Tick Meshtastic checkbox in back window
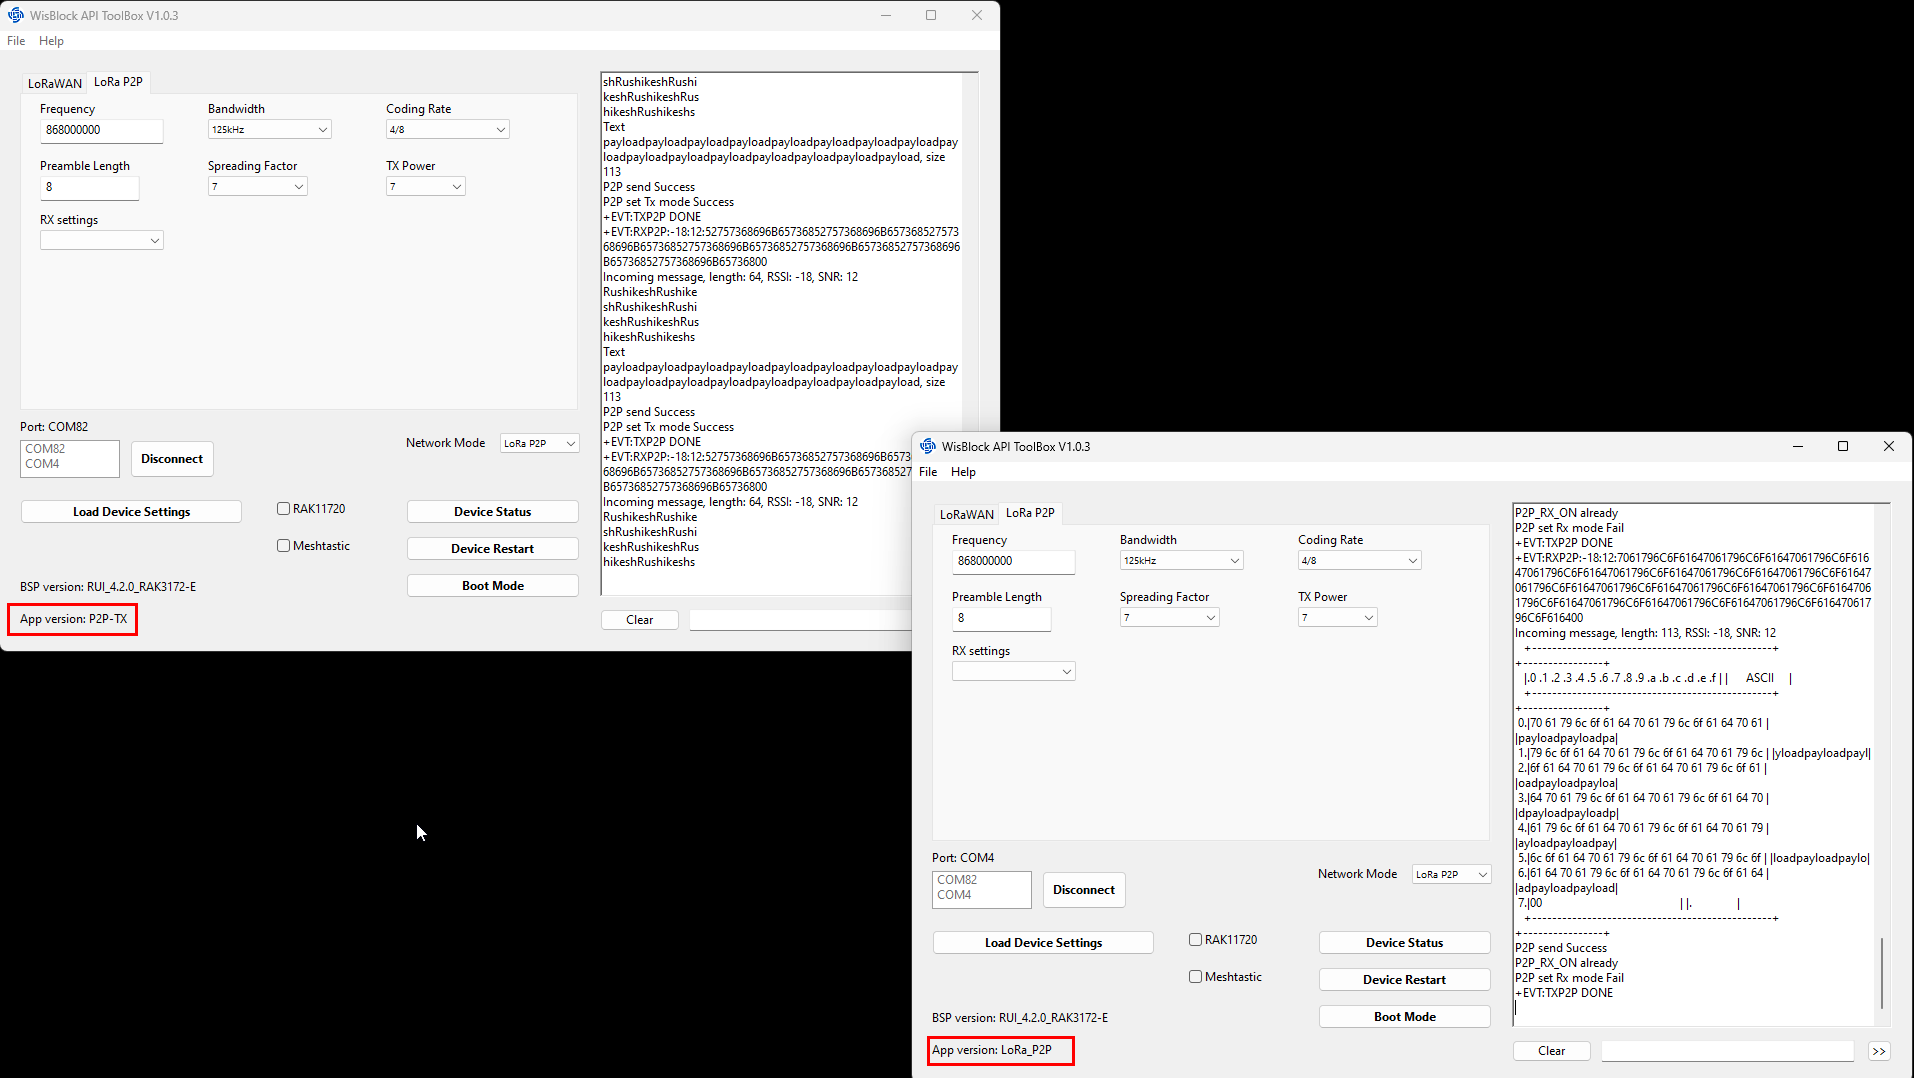The image size is (1914, 1078). pyautogui.click(x=284, y=546)
